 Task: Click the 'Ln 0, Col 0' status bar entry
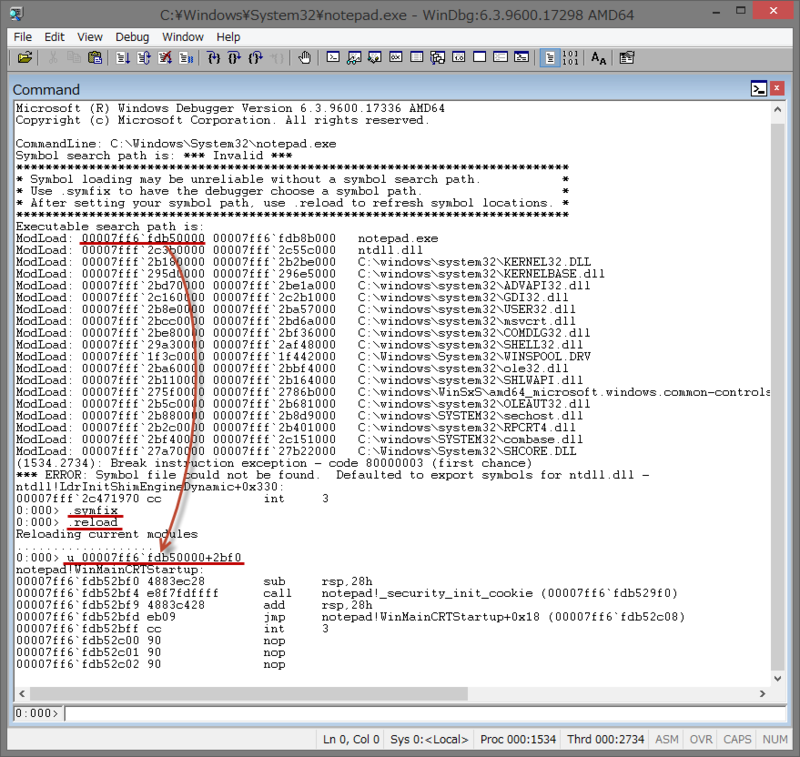[351, 739]
